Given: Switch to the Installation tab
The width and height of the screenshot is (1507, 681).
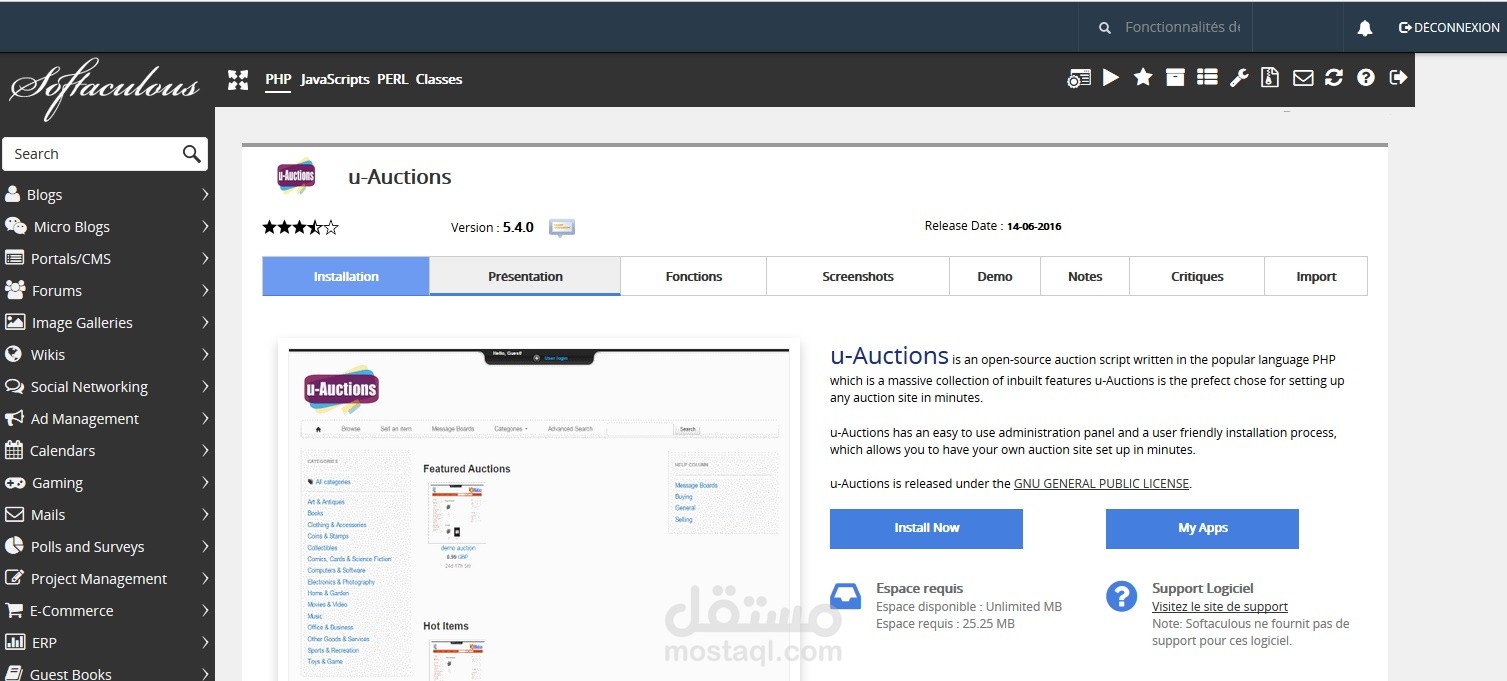Looking at the screenshot, I should pyautogui.click(x=346, y=276).
